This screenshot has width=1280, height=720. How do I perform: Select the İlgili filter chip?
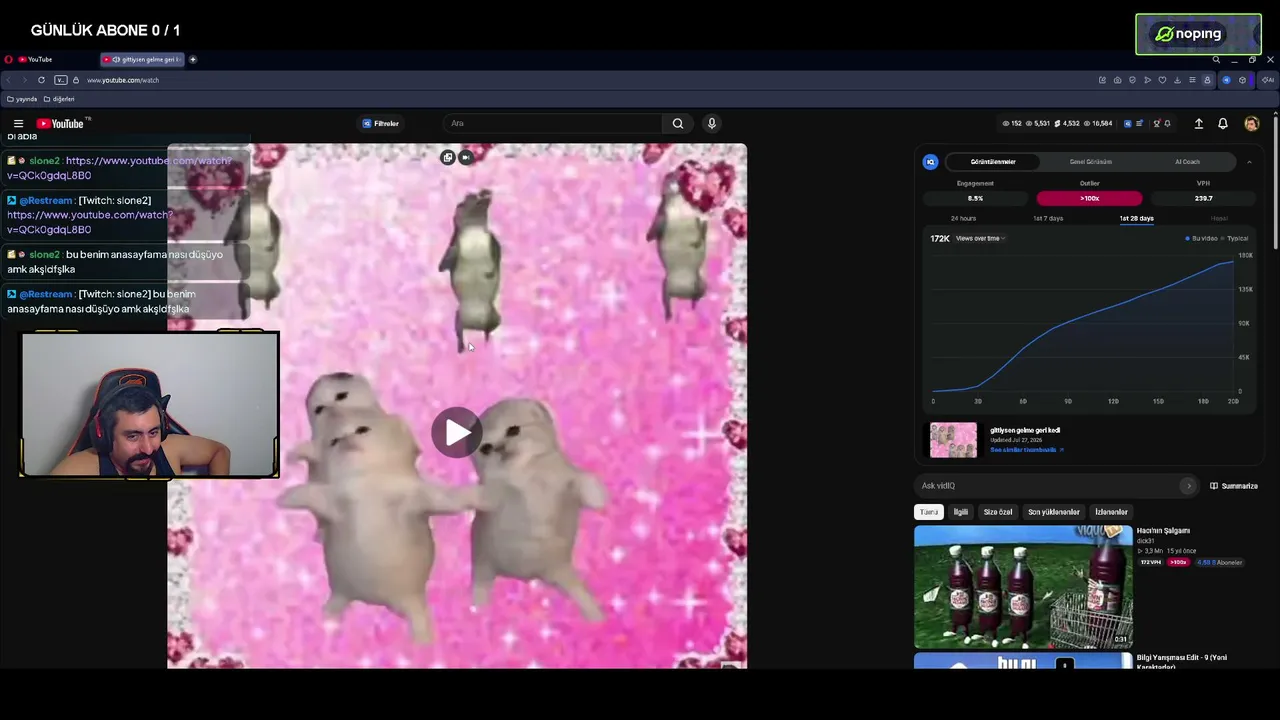pyautogui.click(x=961, y=512)
